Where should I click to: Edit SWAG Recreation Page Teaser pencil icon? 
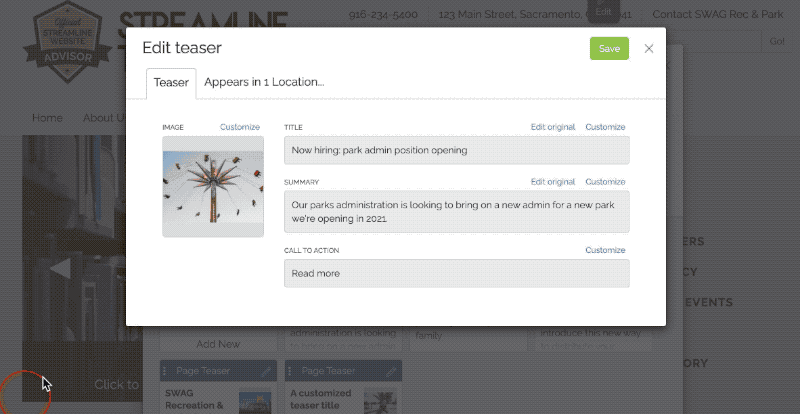tap(266, 371)
